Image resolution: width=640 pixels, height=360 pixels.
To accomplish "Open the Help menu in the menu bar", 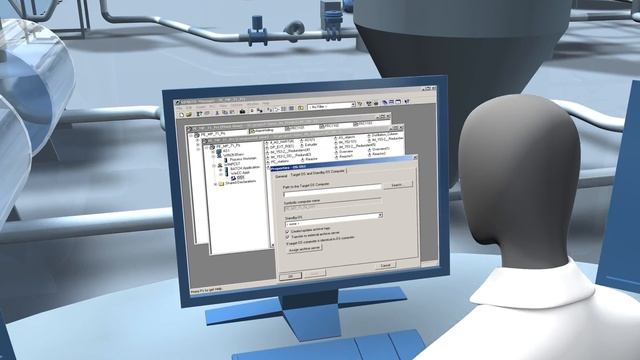I will click(x=266, y=104).
